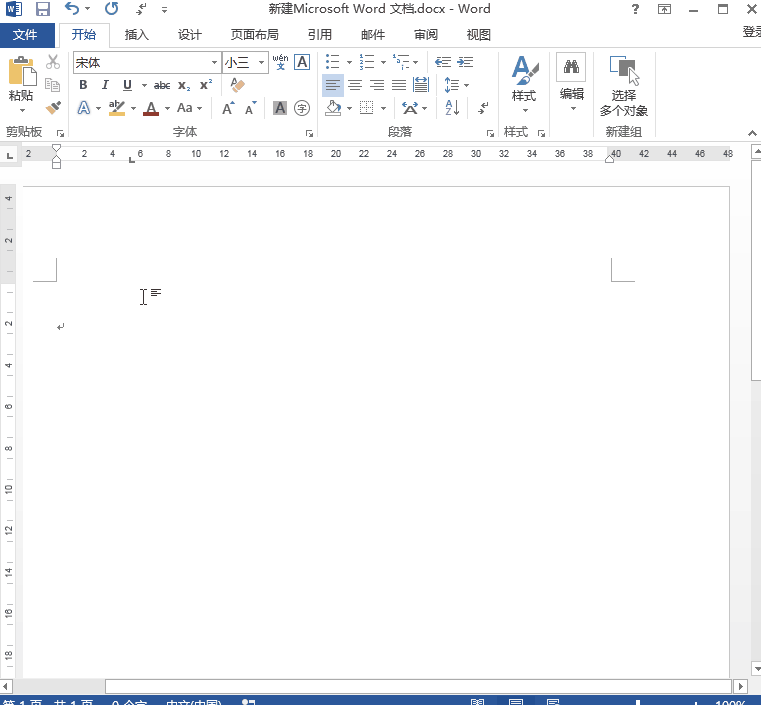Toggle Underline formatting

tap(127, 85)
